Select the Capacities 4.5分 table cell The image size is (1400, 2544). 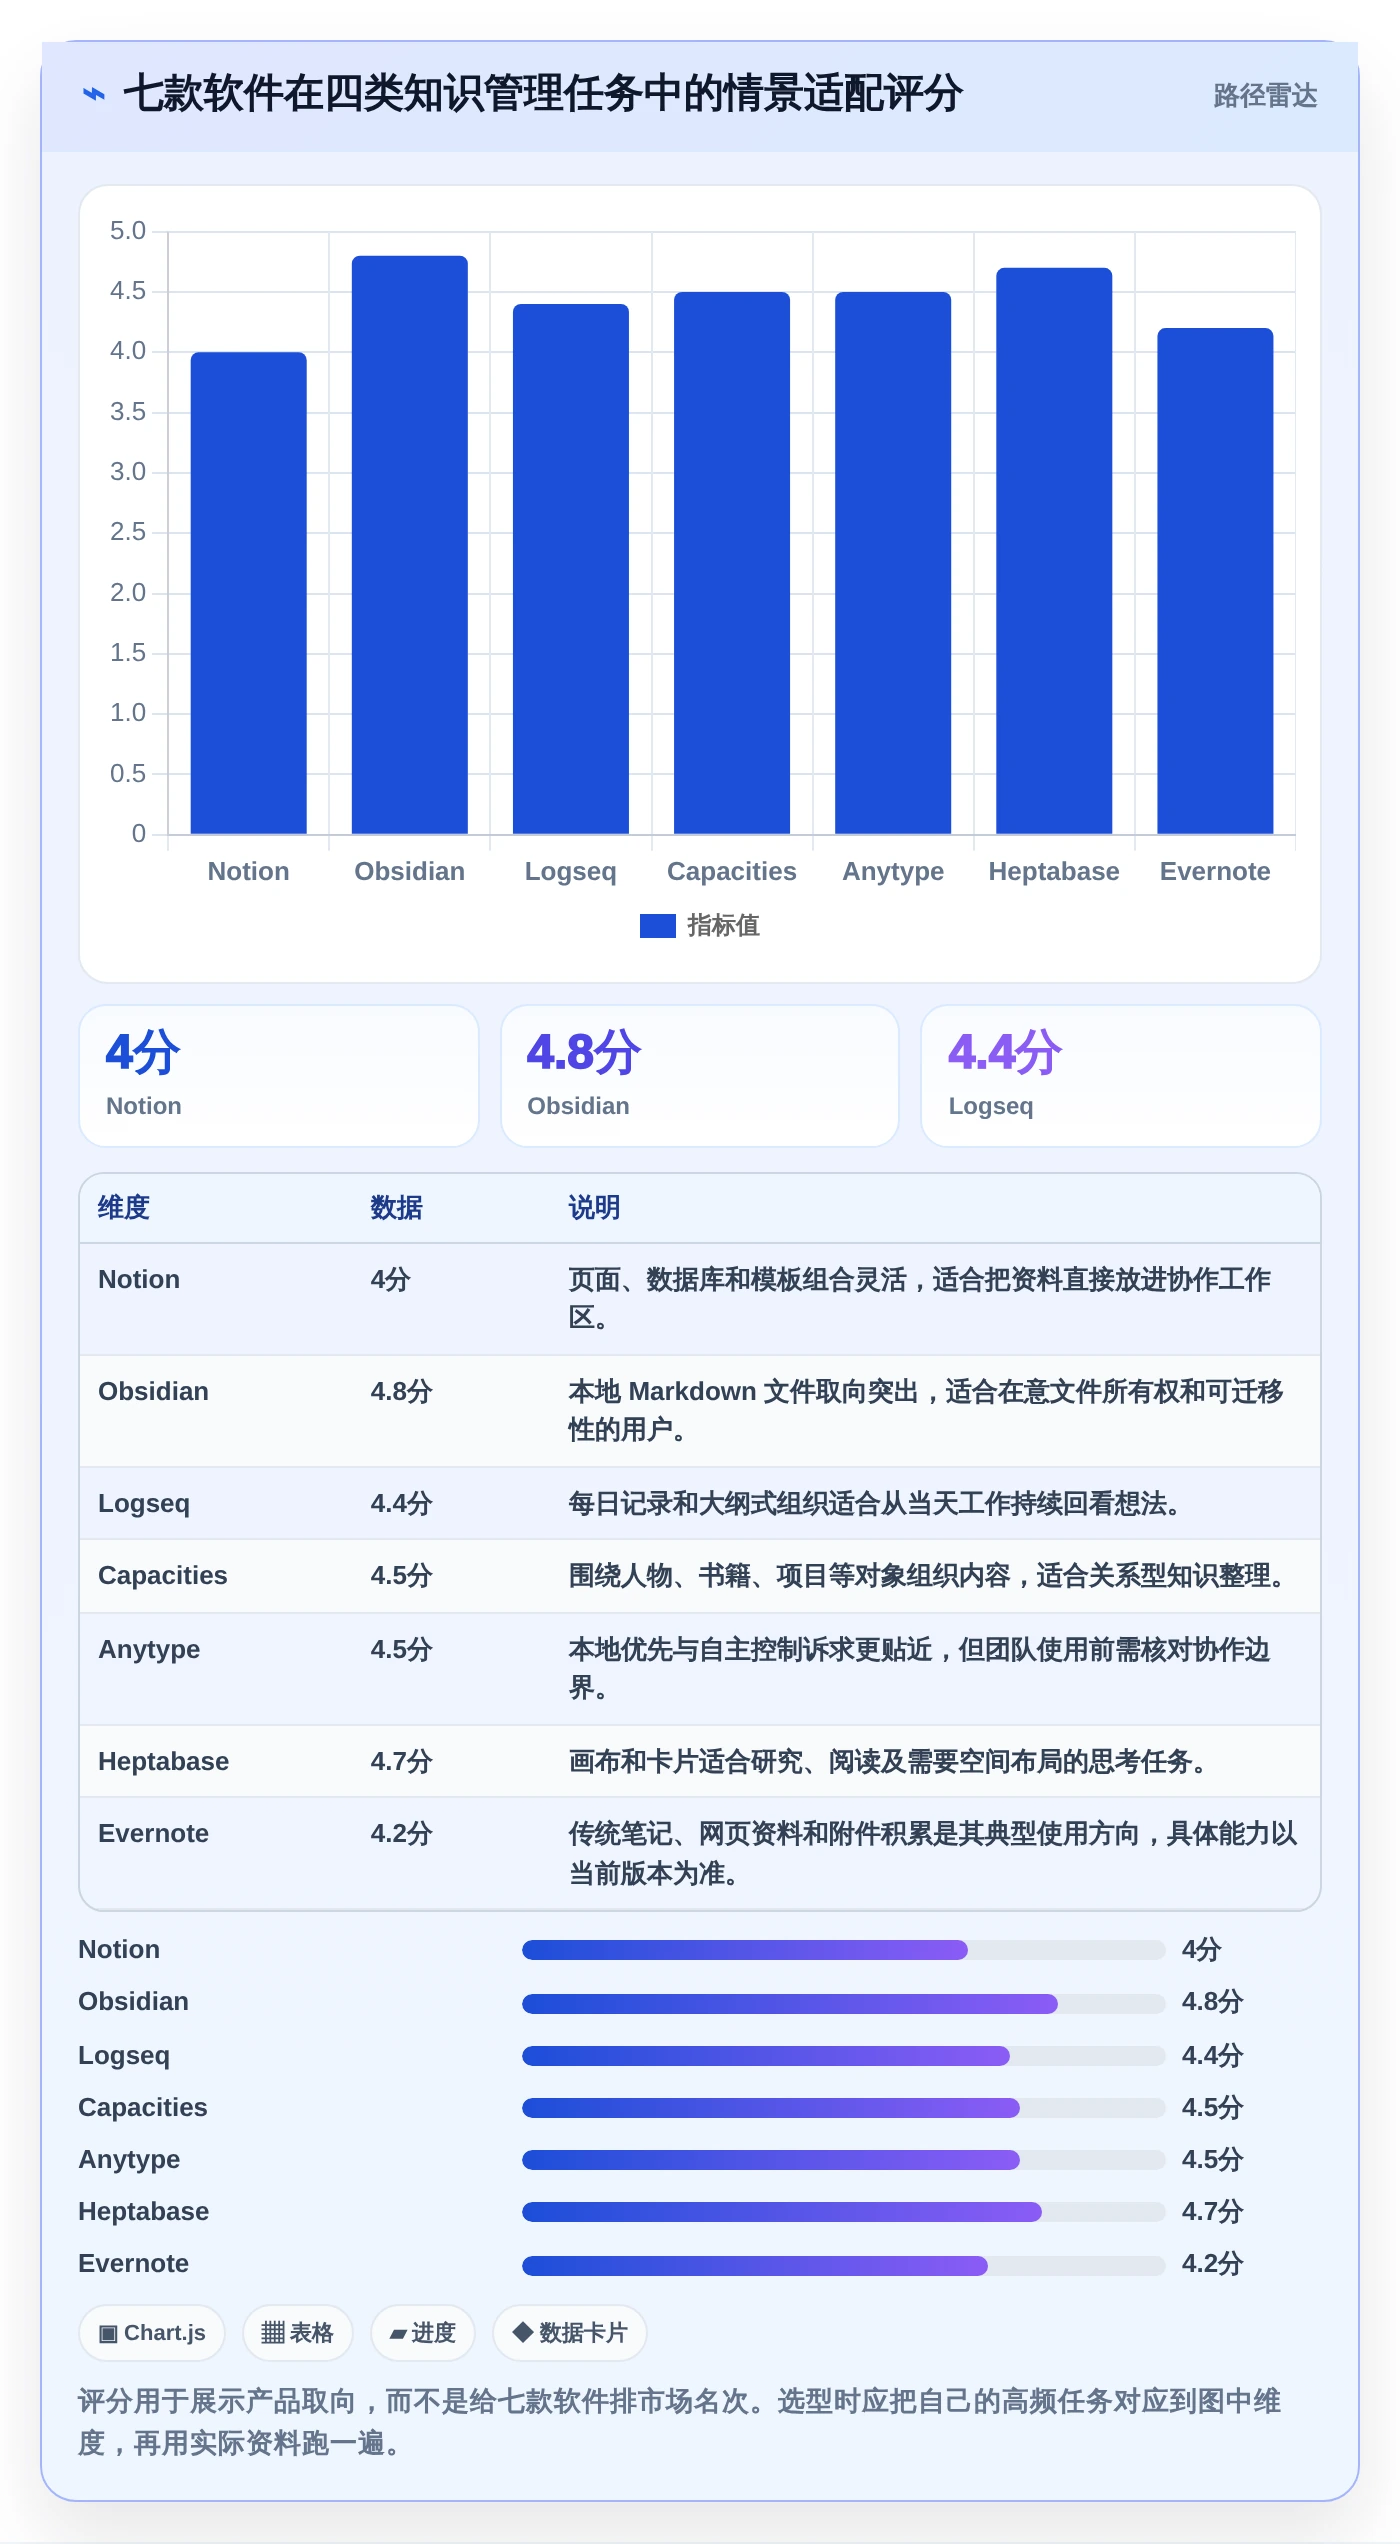pyautogui.click(x=402, y=1576)
